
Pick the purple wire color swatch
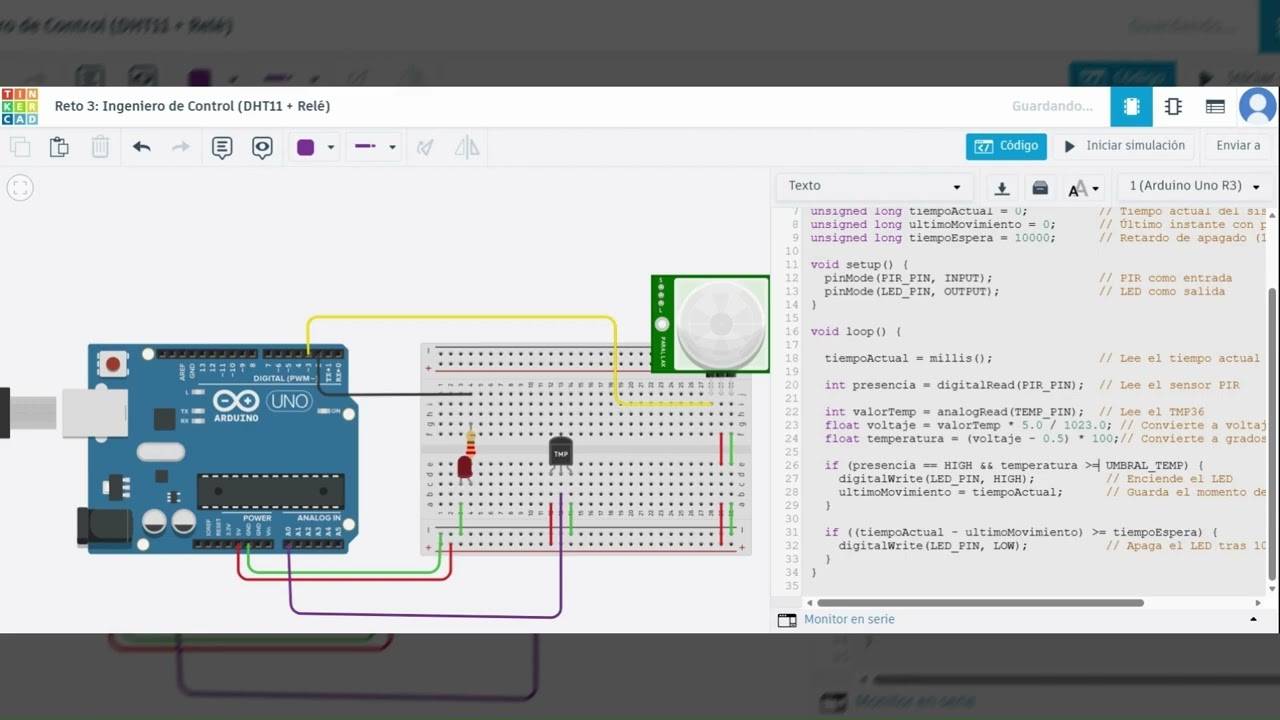[306, 147]
